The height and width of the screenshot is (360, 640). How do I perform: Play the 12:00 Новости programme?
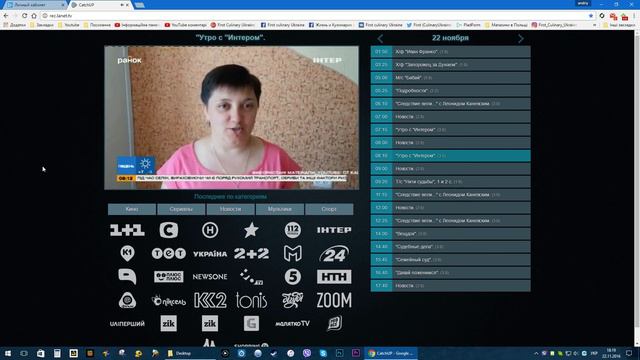[x=451, y=208]
